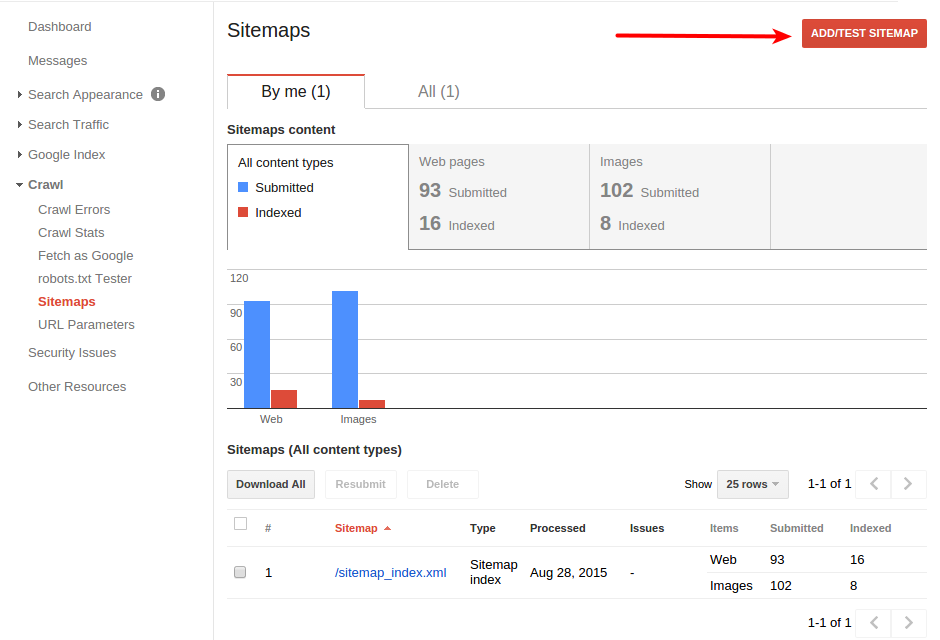
Task: Click the previous page arrow at bottom pagination
Action: (872, 622)
